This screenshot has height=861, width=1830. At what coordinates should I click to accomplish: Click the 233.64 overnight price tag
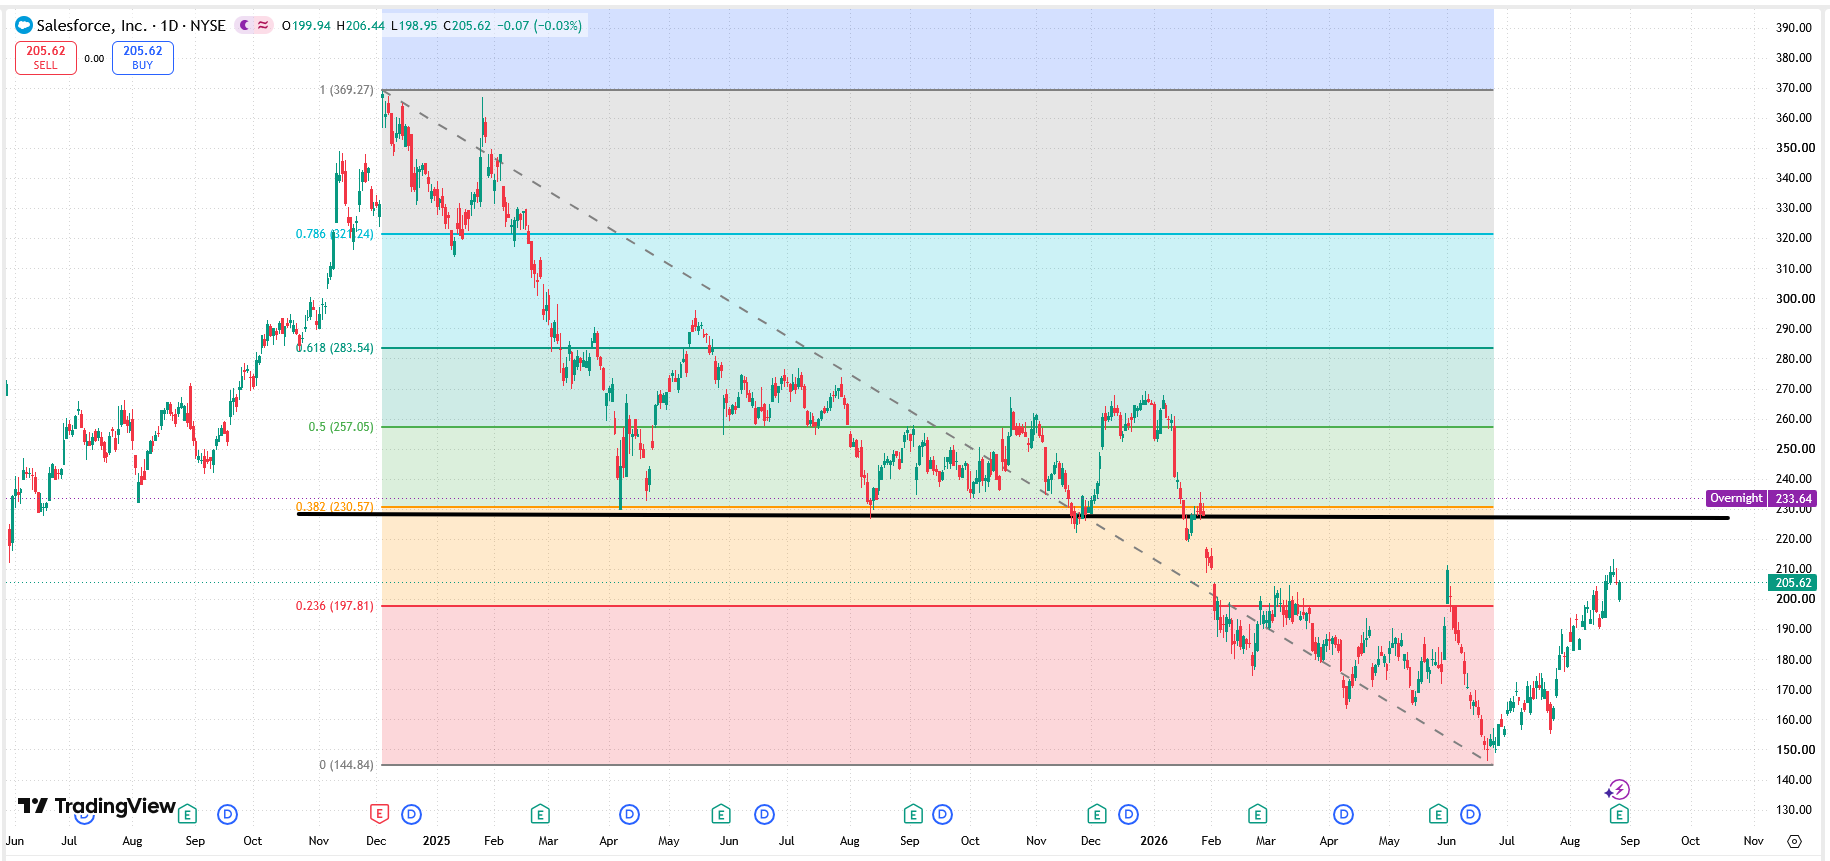coord(1793,498)
